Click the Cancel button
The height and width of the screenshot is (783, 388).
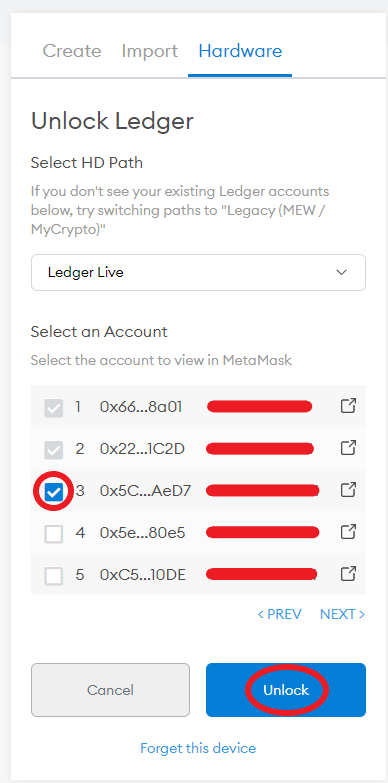click(110, 690)
